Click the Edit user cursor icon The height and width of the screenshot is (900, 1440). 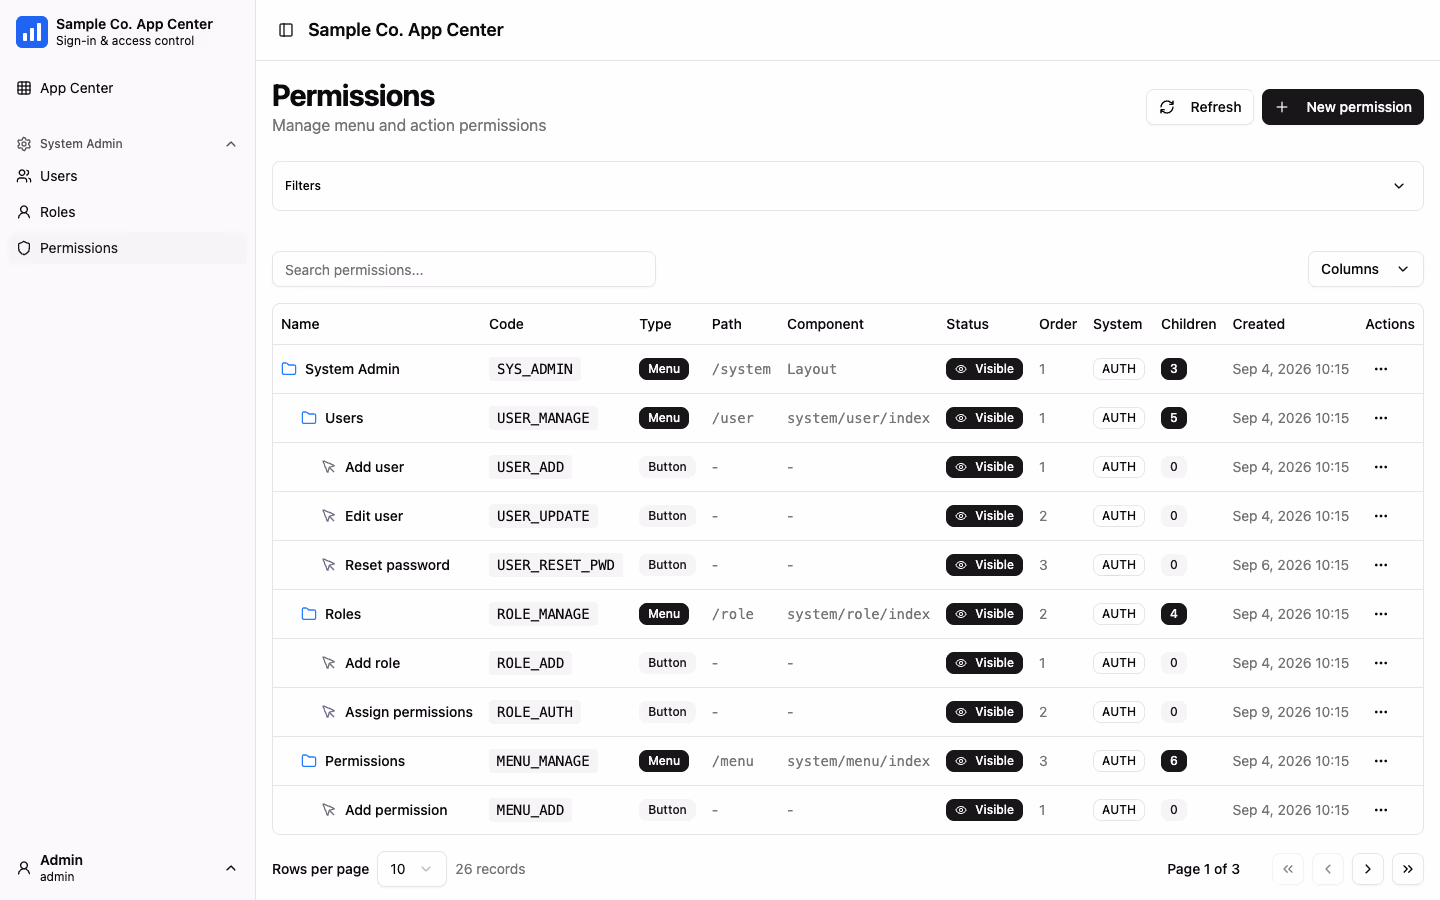pos(329,516)
